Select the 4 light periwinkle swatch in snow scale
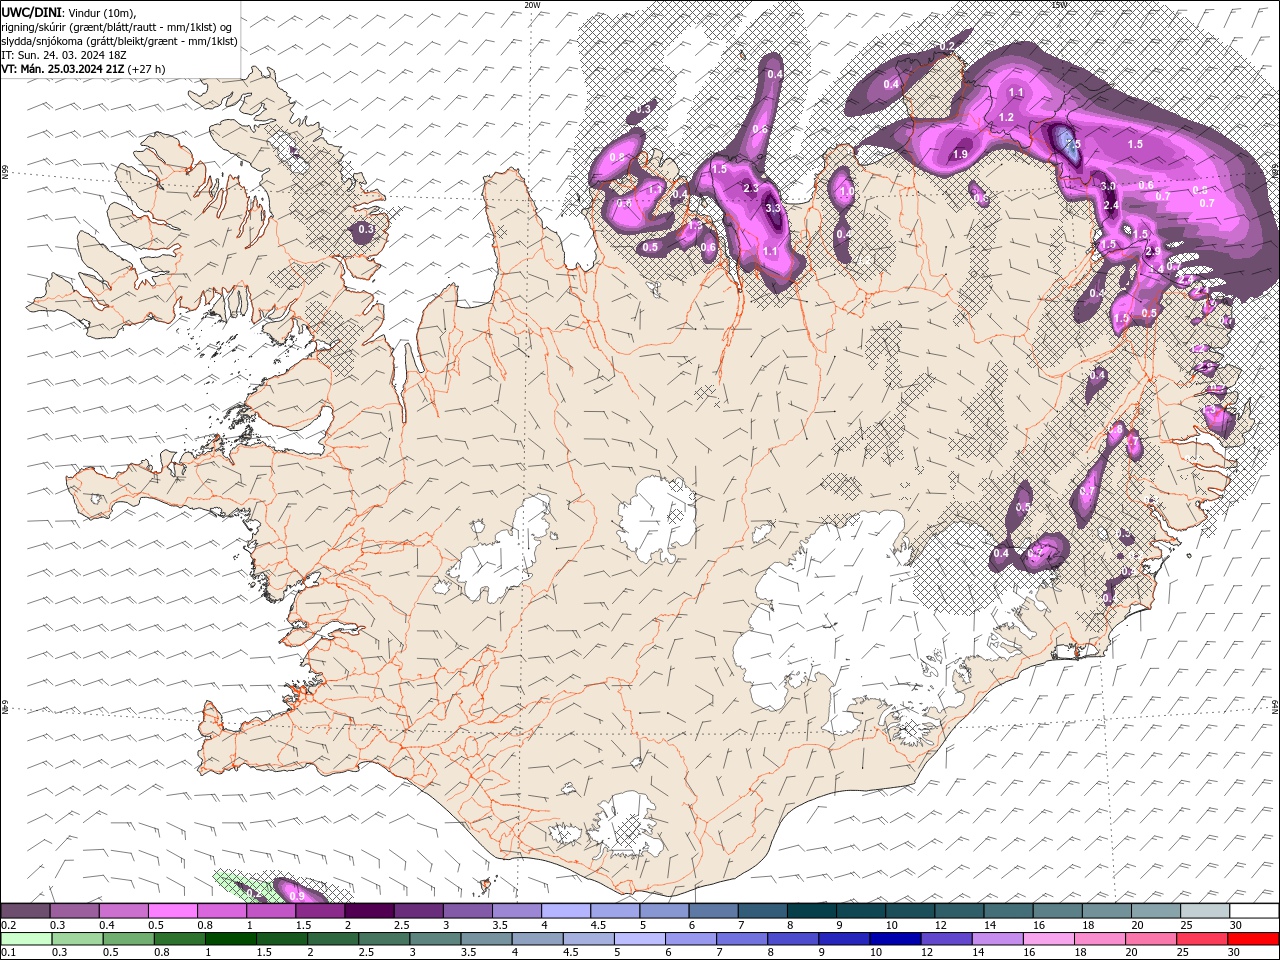Viewport: 1280px width, 960px height. tap(564, 911)
